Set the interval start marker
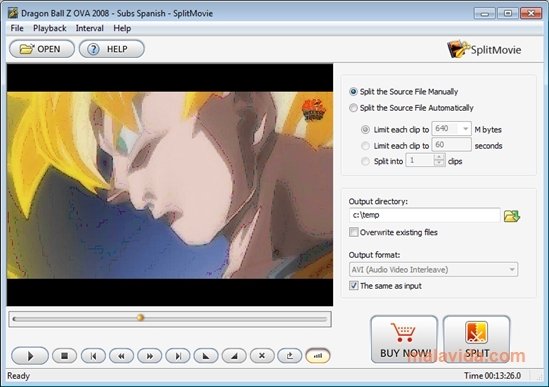549x387 pixels. coord(206,356)
